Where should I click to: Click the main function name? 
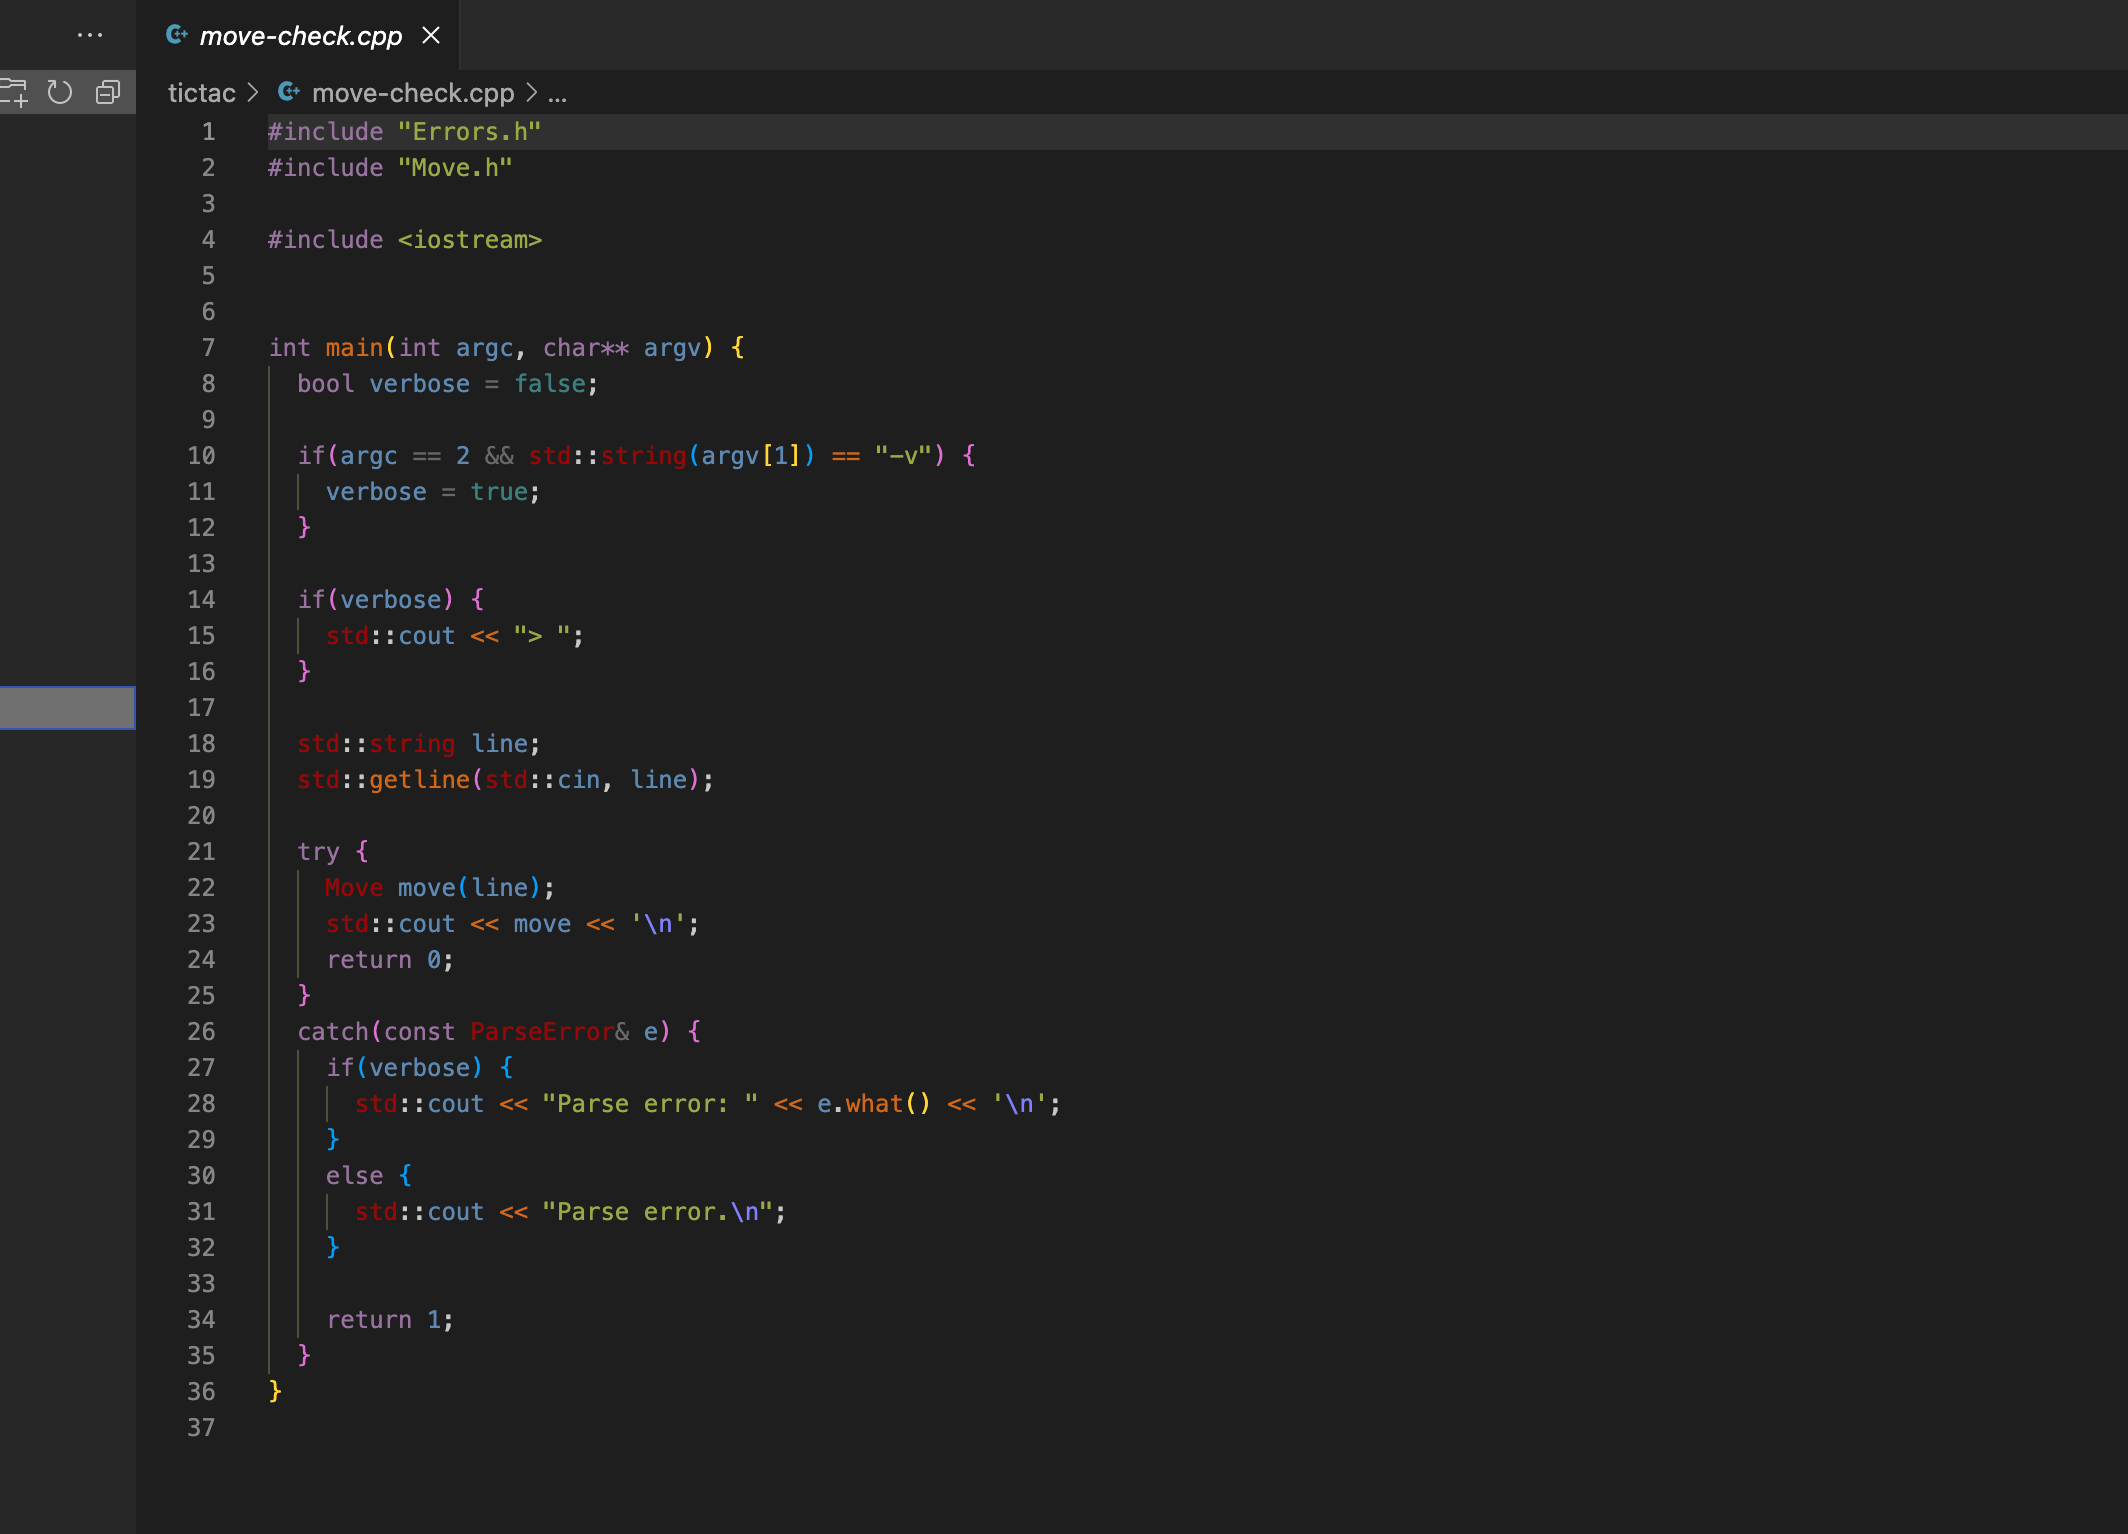click(354, 348)
